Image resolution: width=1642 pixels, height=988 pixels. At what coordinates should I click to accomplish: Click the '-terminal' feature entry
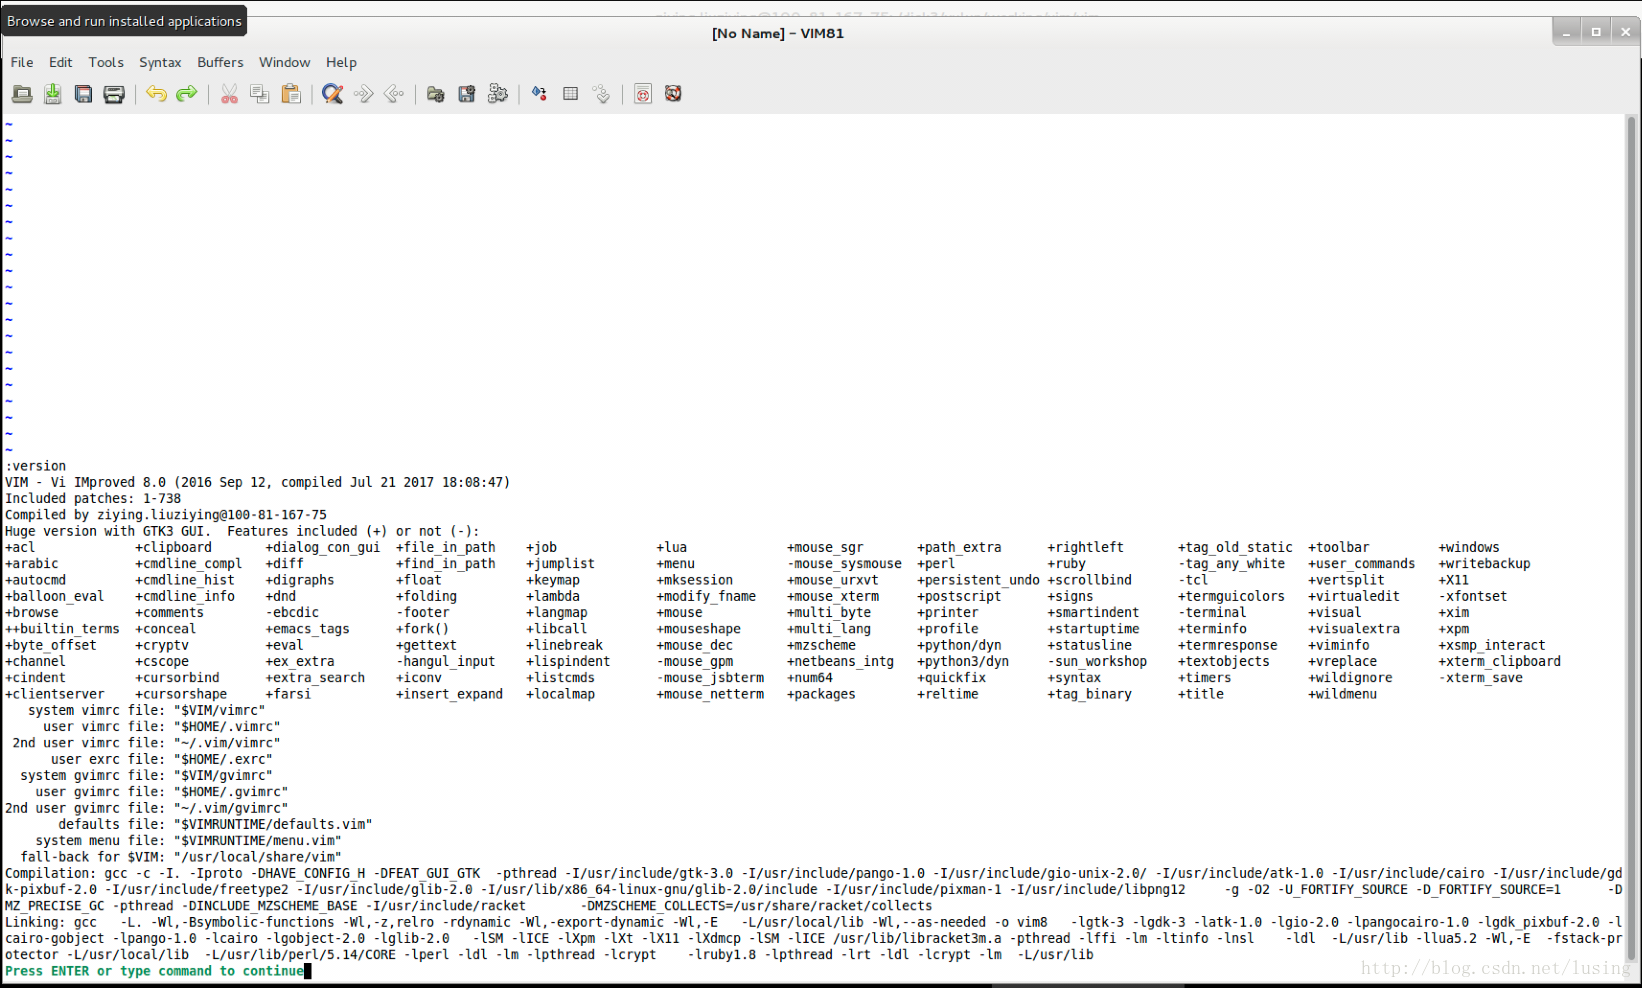coord(1212,612)
